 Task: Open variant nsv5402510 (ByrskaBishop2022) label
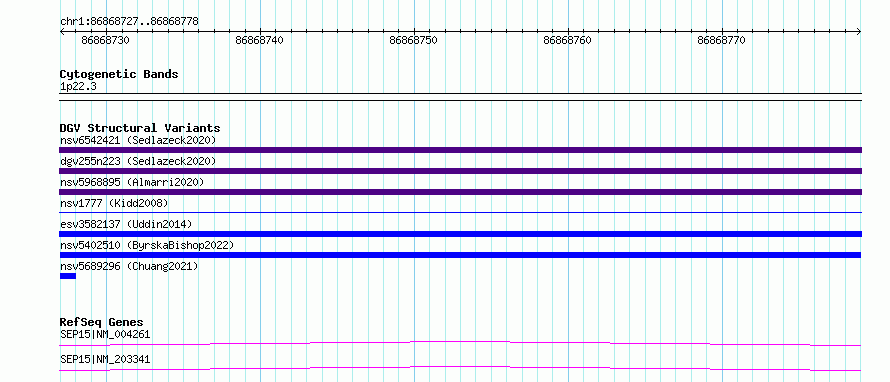tap(147, 245)
